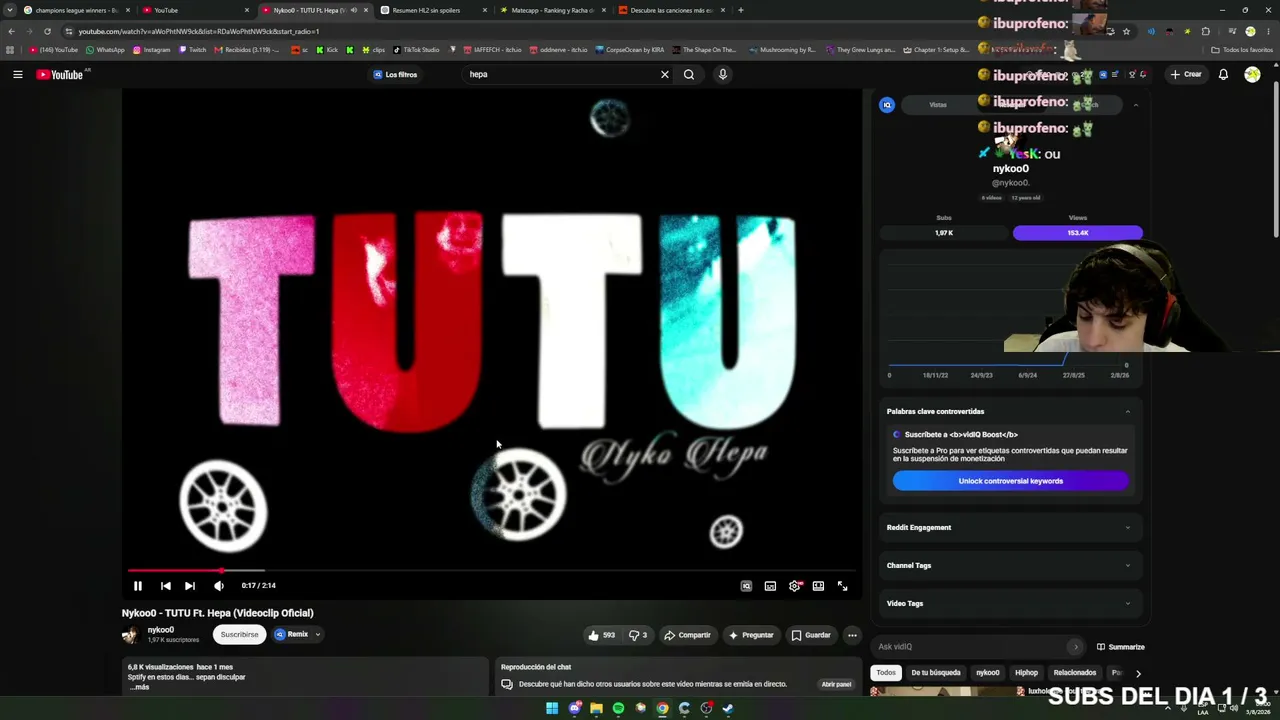Click Unlock controversial keywords button
Viewport: 1280px width, 720px height.
pos(1010,481)
